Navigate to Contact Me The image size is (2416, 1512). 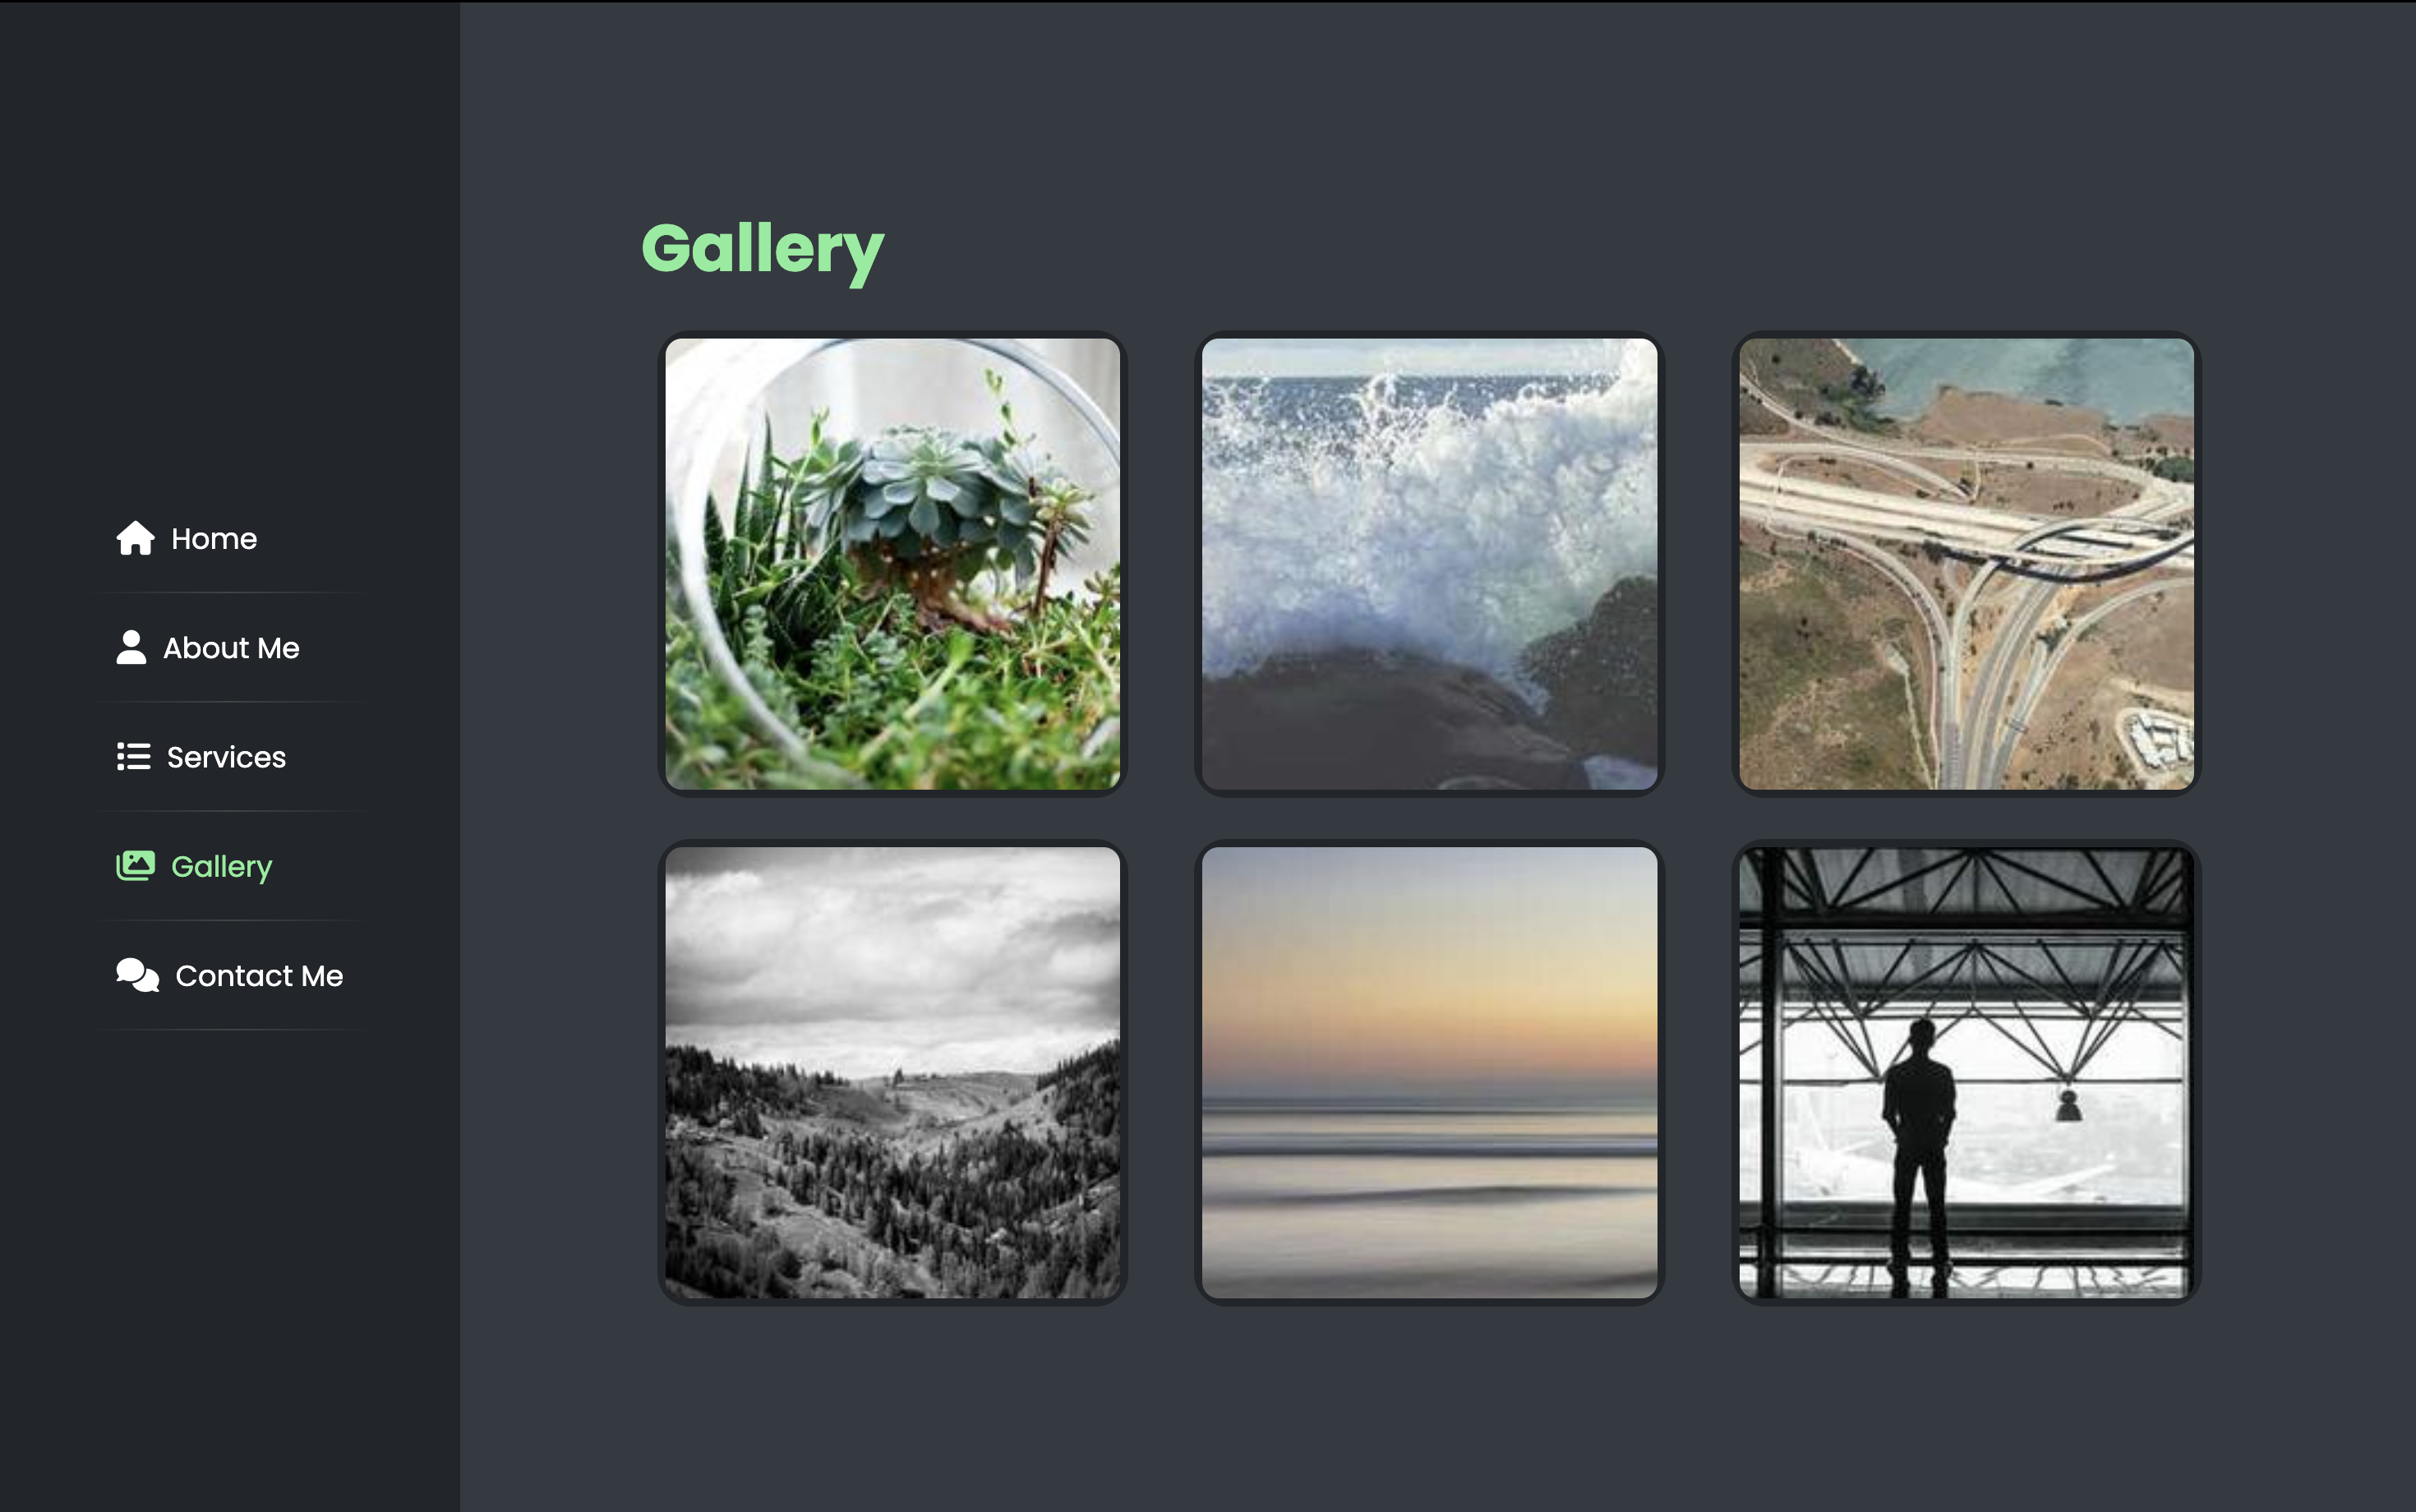click(x=230, y=975)
